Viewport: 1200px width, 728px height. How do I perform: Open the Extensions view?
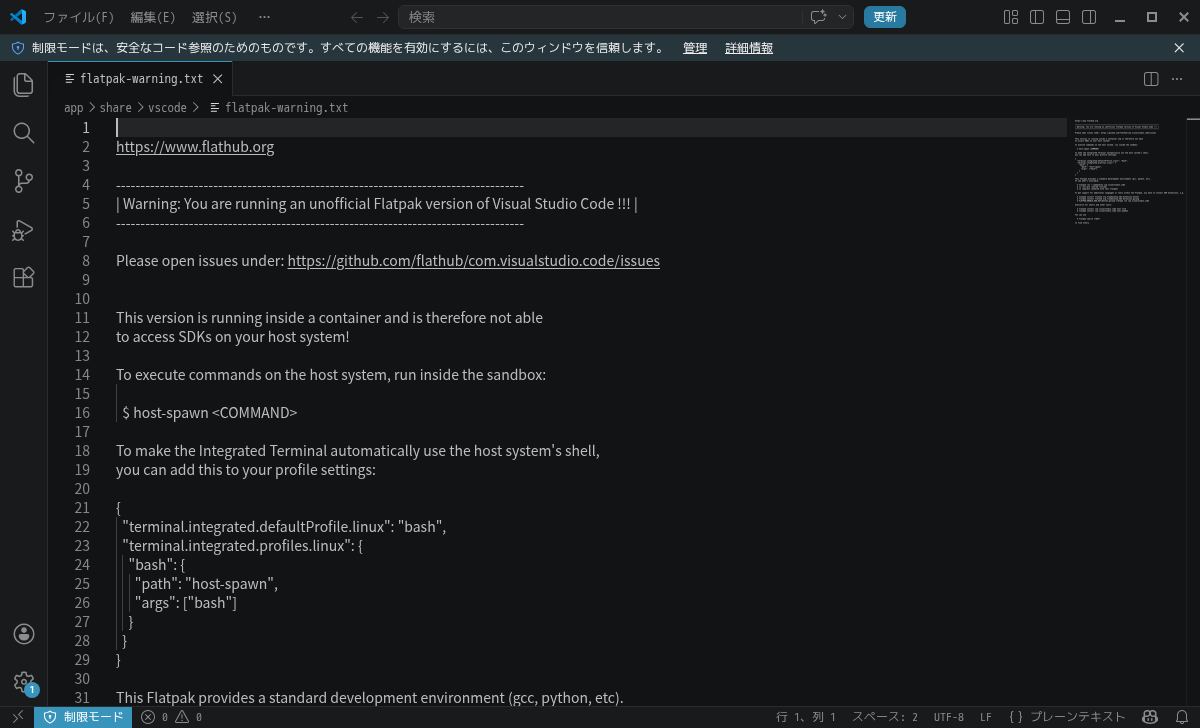pyautogui.click(x=23, y=278)
